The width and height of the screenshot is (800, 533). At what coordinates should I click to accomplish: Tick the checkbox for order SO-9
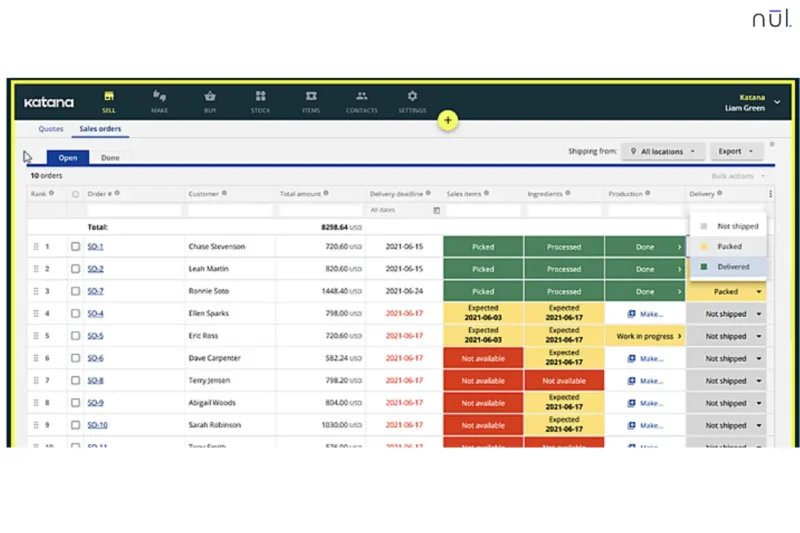pyautogui.click(x=76, y=403)
